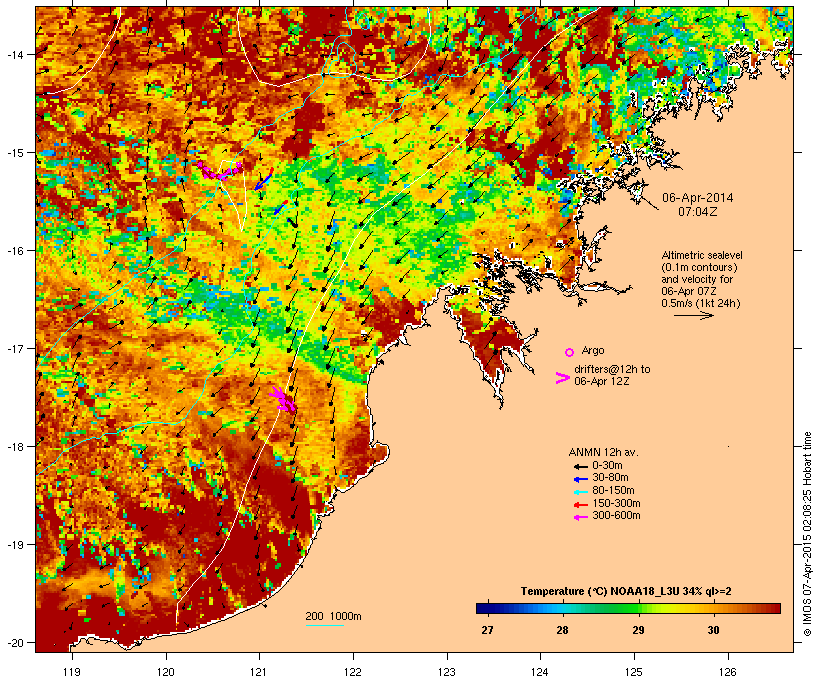Click the colorbar tick label 27
Image resolution: width=820 pixels, height=680 pixels.
pos(487,630)
